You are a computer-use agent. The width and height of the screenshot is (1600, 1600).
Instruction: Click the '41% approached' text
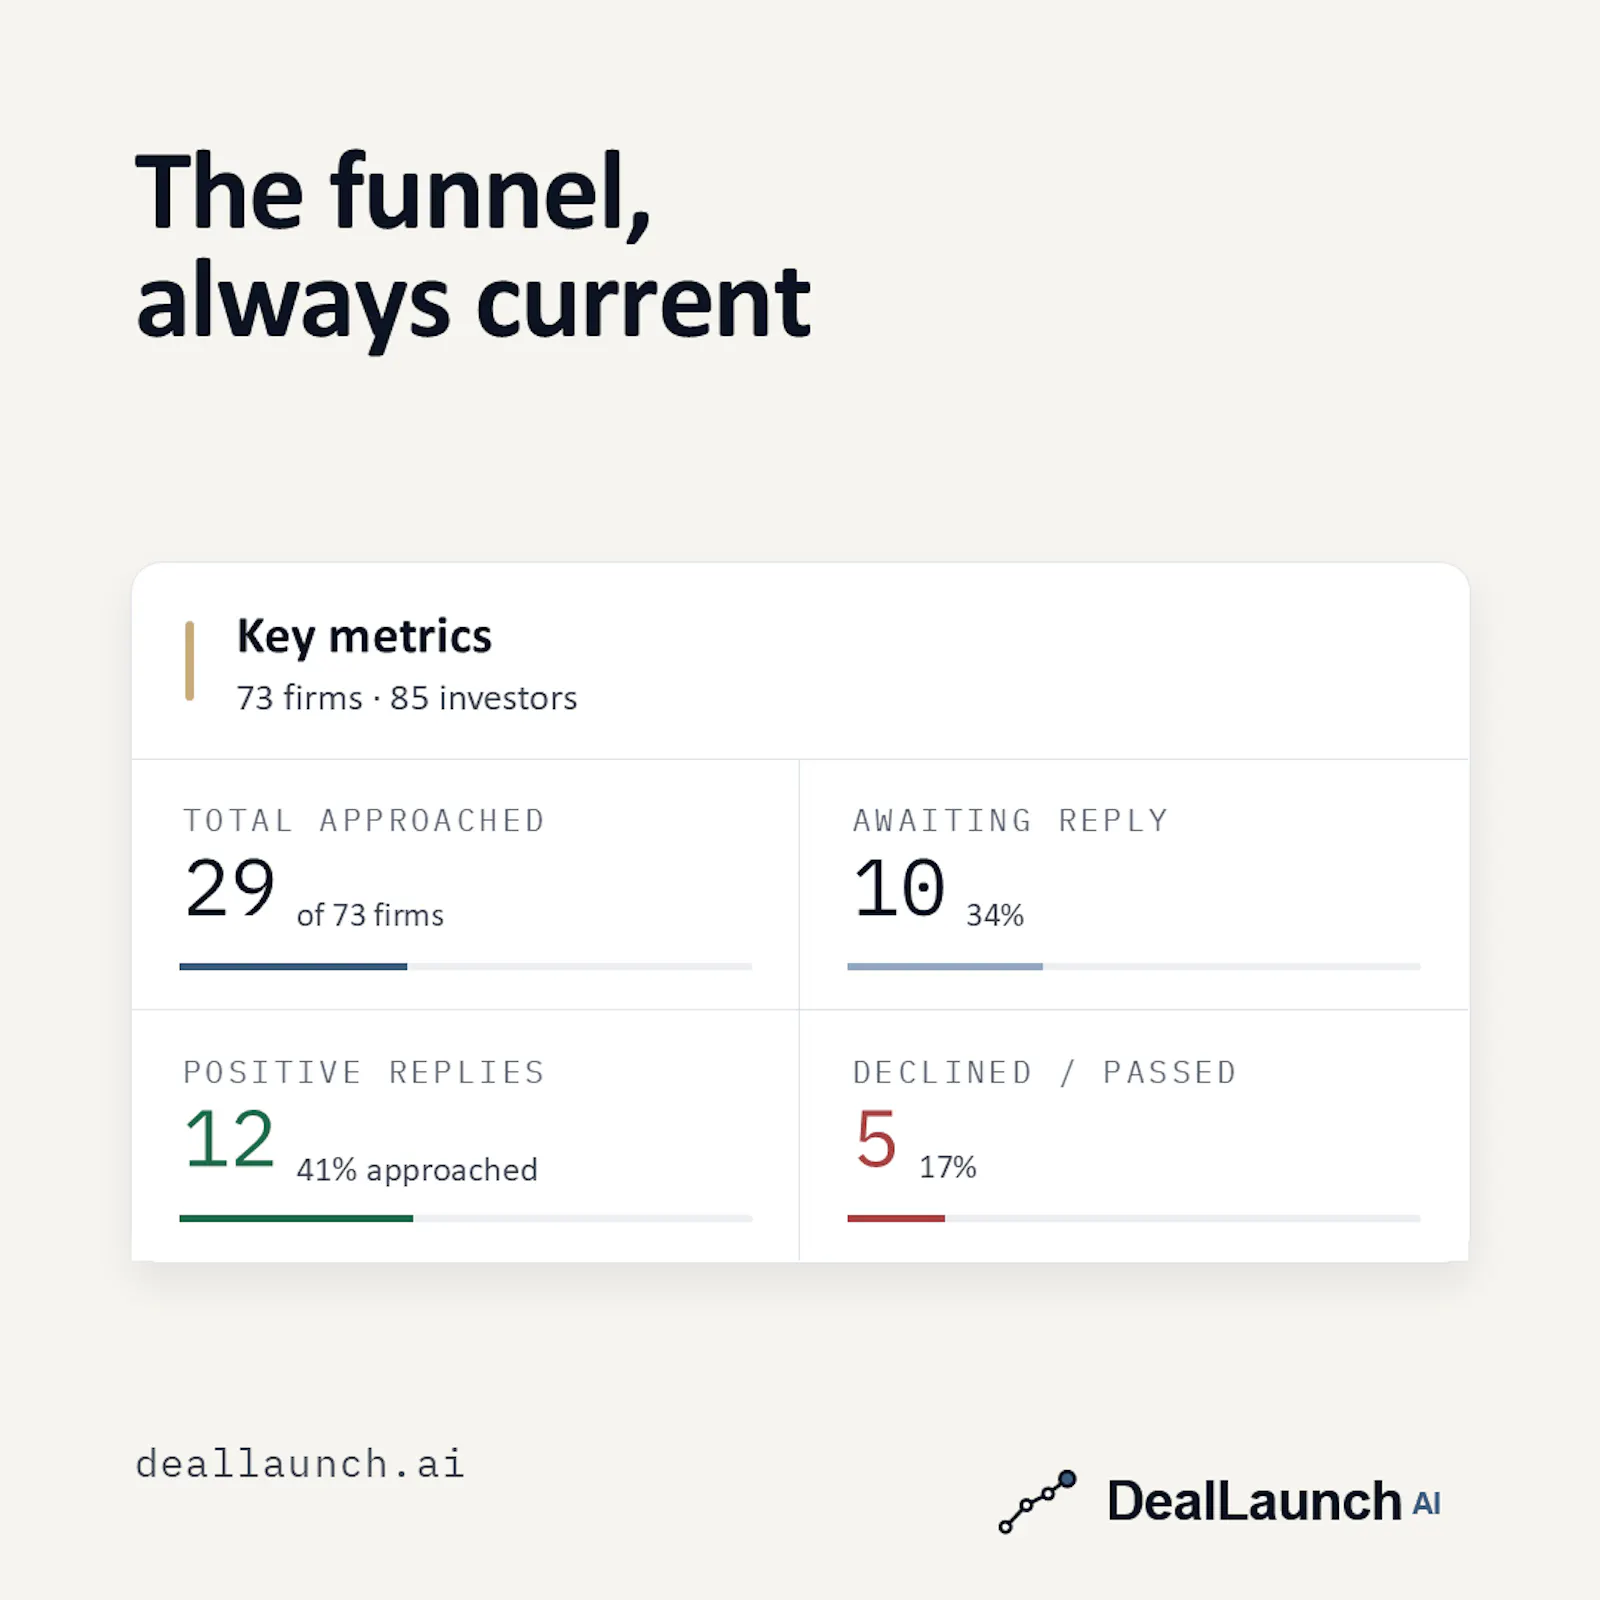417,1169
